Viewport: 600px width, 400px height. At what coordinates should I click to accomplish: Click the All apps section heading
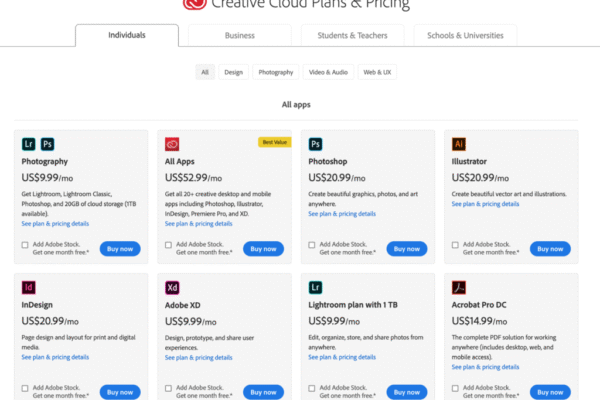[x=296, y=104]
